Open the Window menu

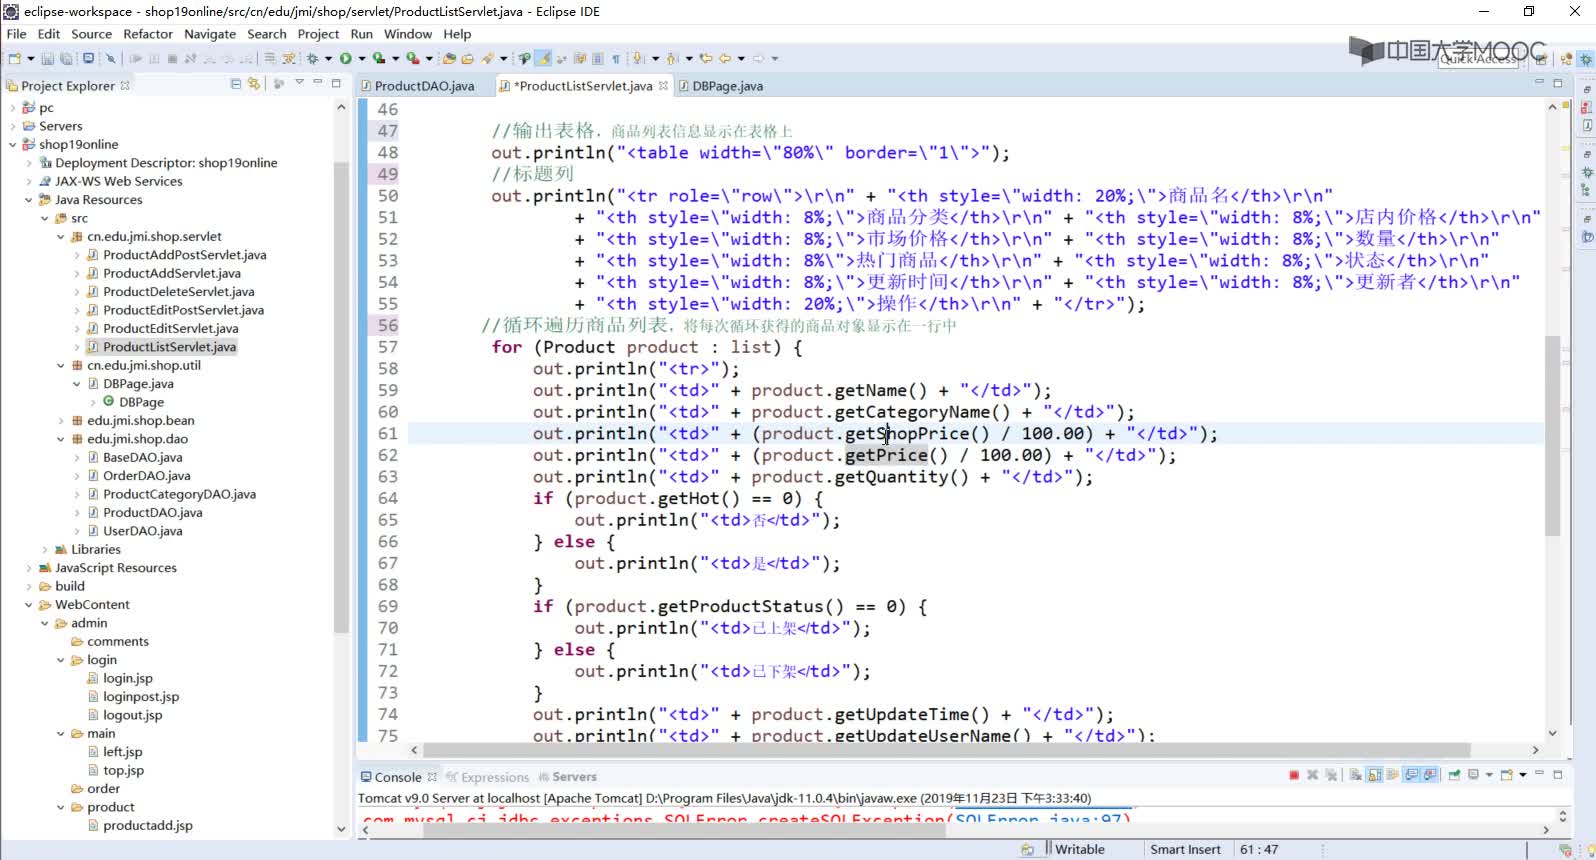click(x=408, y=34)
